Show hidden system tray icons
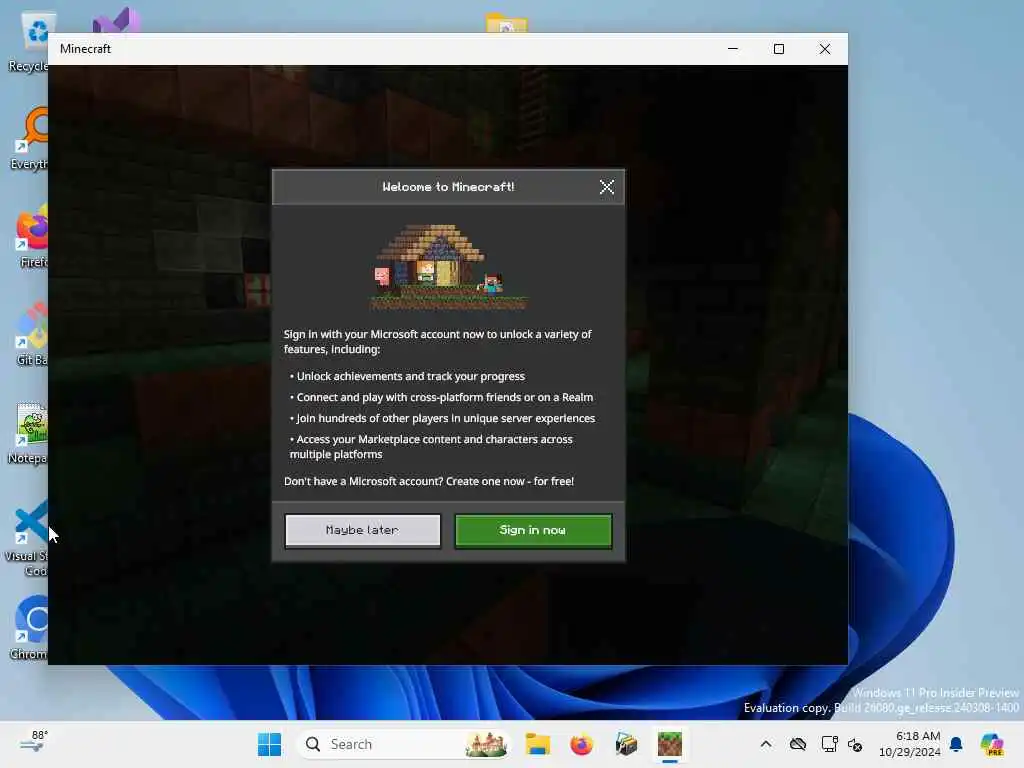The image size is (1024, 768). pyautogui.click(x=766, y=744)
